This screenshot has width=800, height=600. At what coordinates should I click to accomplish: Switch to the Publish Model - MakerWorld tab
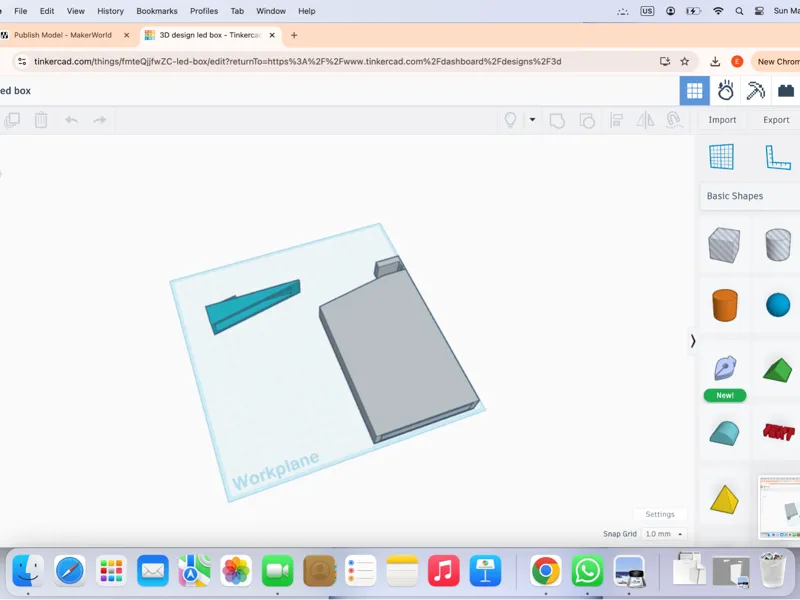63,35
